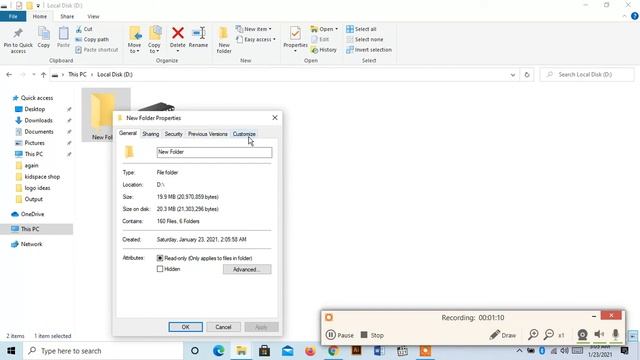Viewport: 640px width, 360px height.
Task: Expand the address bar history dropdown
Action: [513, 75]
